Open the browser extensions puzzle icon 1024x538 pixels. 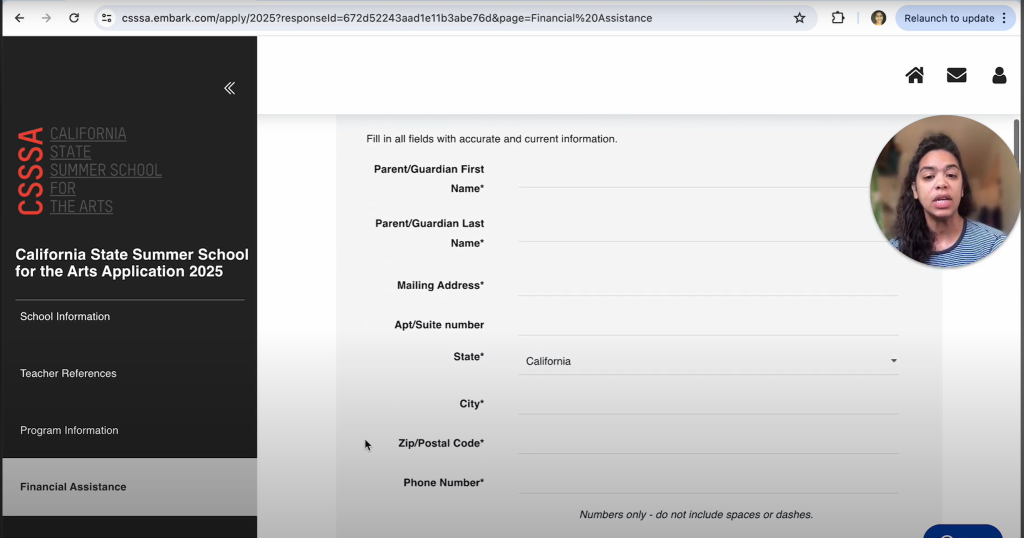838,18
